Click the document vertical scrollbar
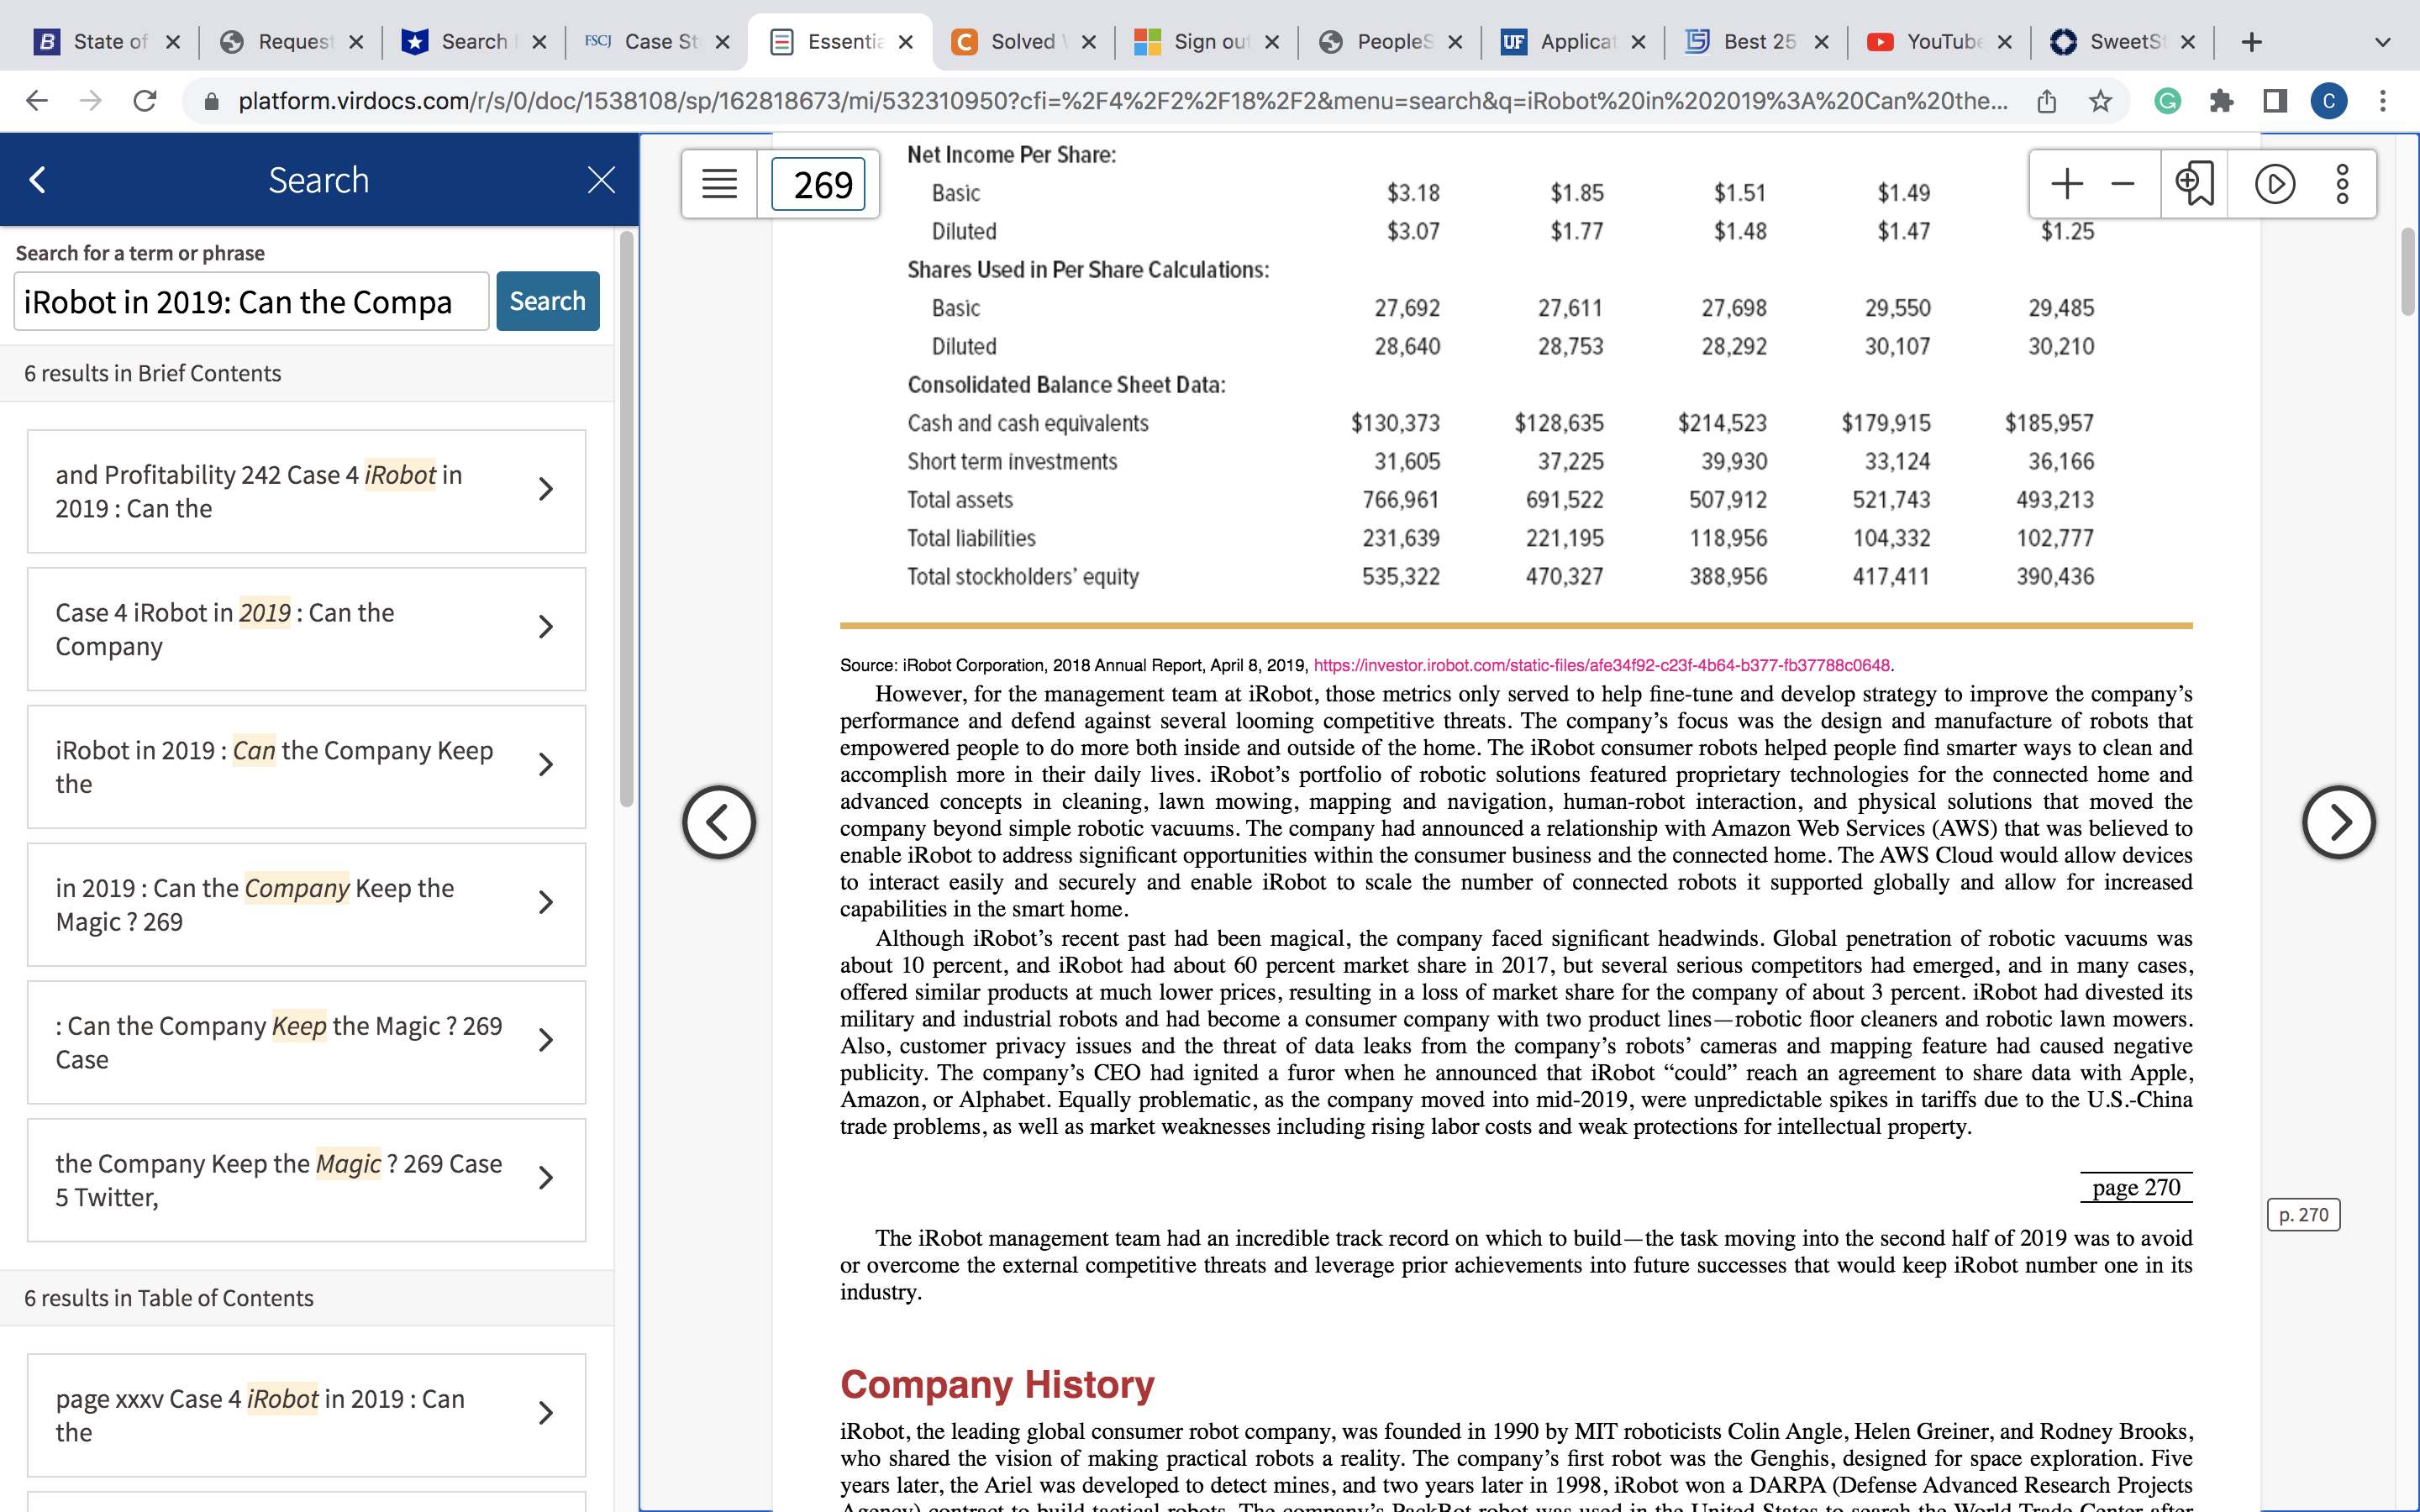This screenshot has width=2420, height=1512. pyautogui.click(x=2407, y=272)
